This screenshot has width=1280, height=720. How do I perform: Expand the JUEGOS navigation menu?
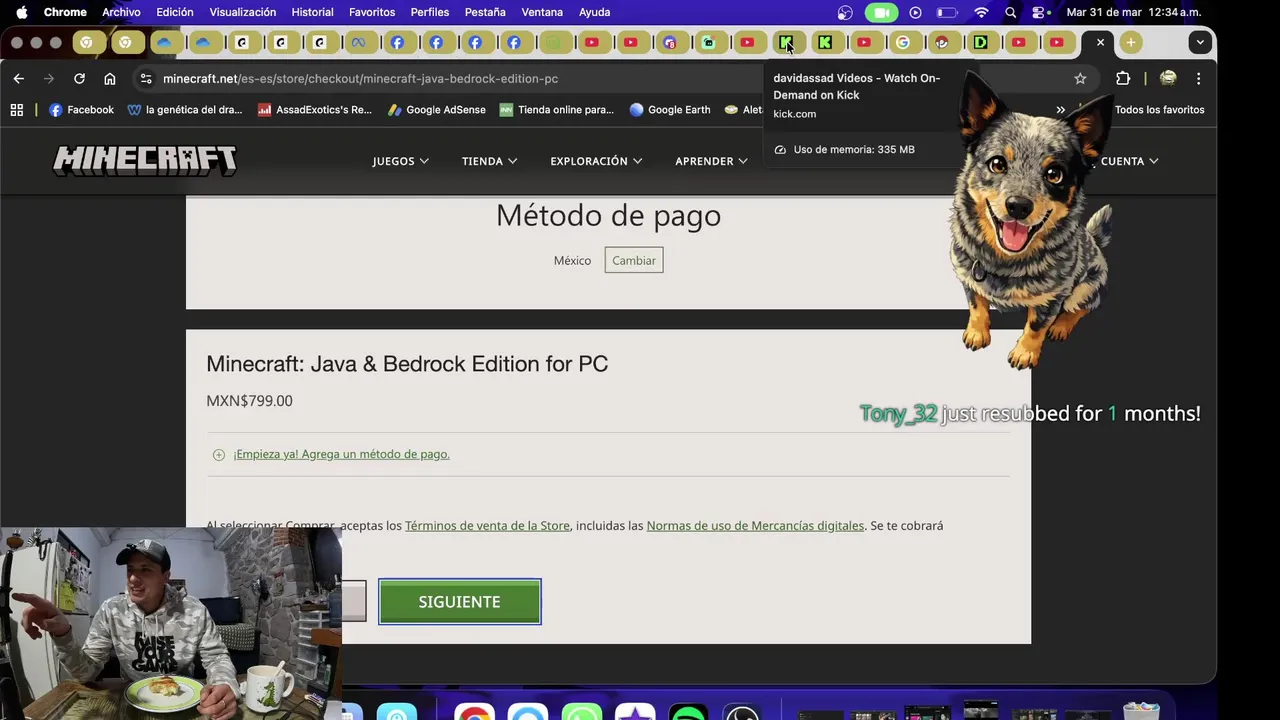[x=400, y=161]
